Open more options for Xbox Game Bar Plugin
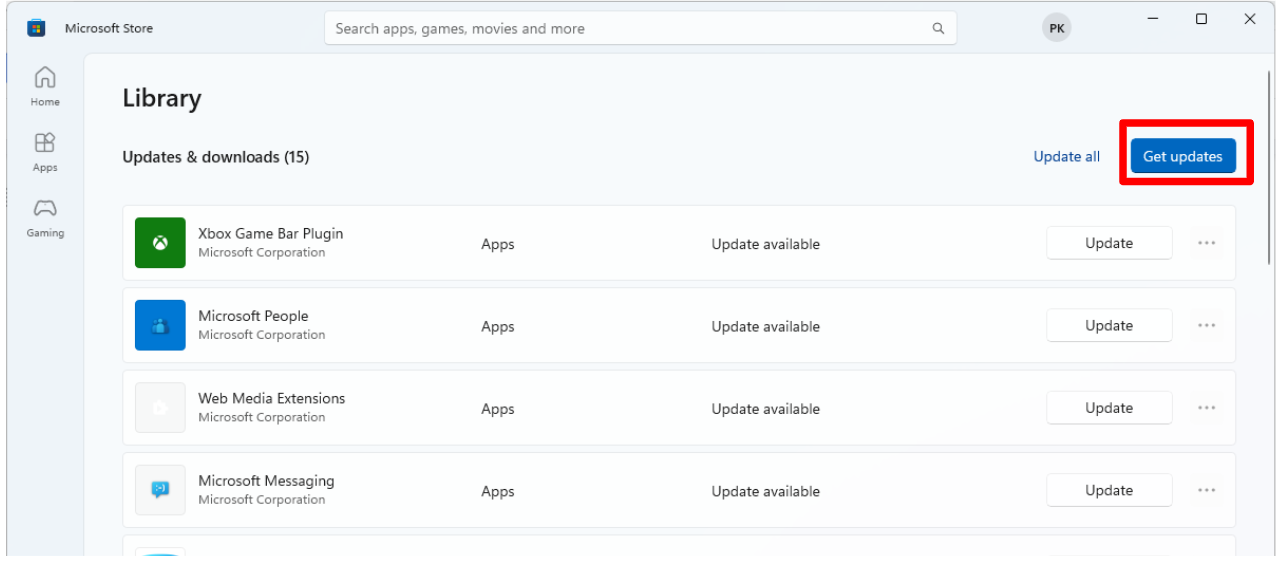This screenshot has width=1282, height=572. tap(1207, 243)
